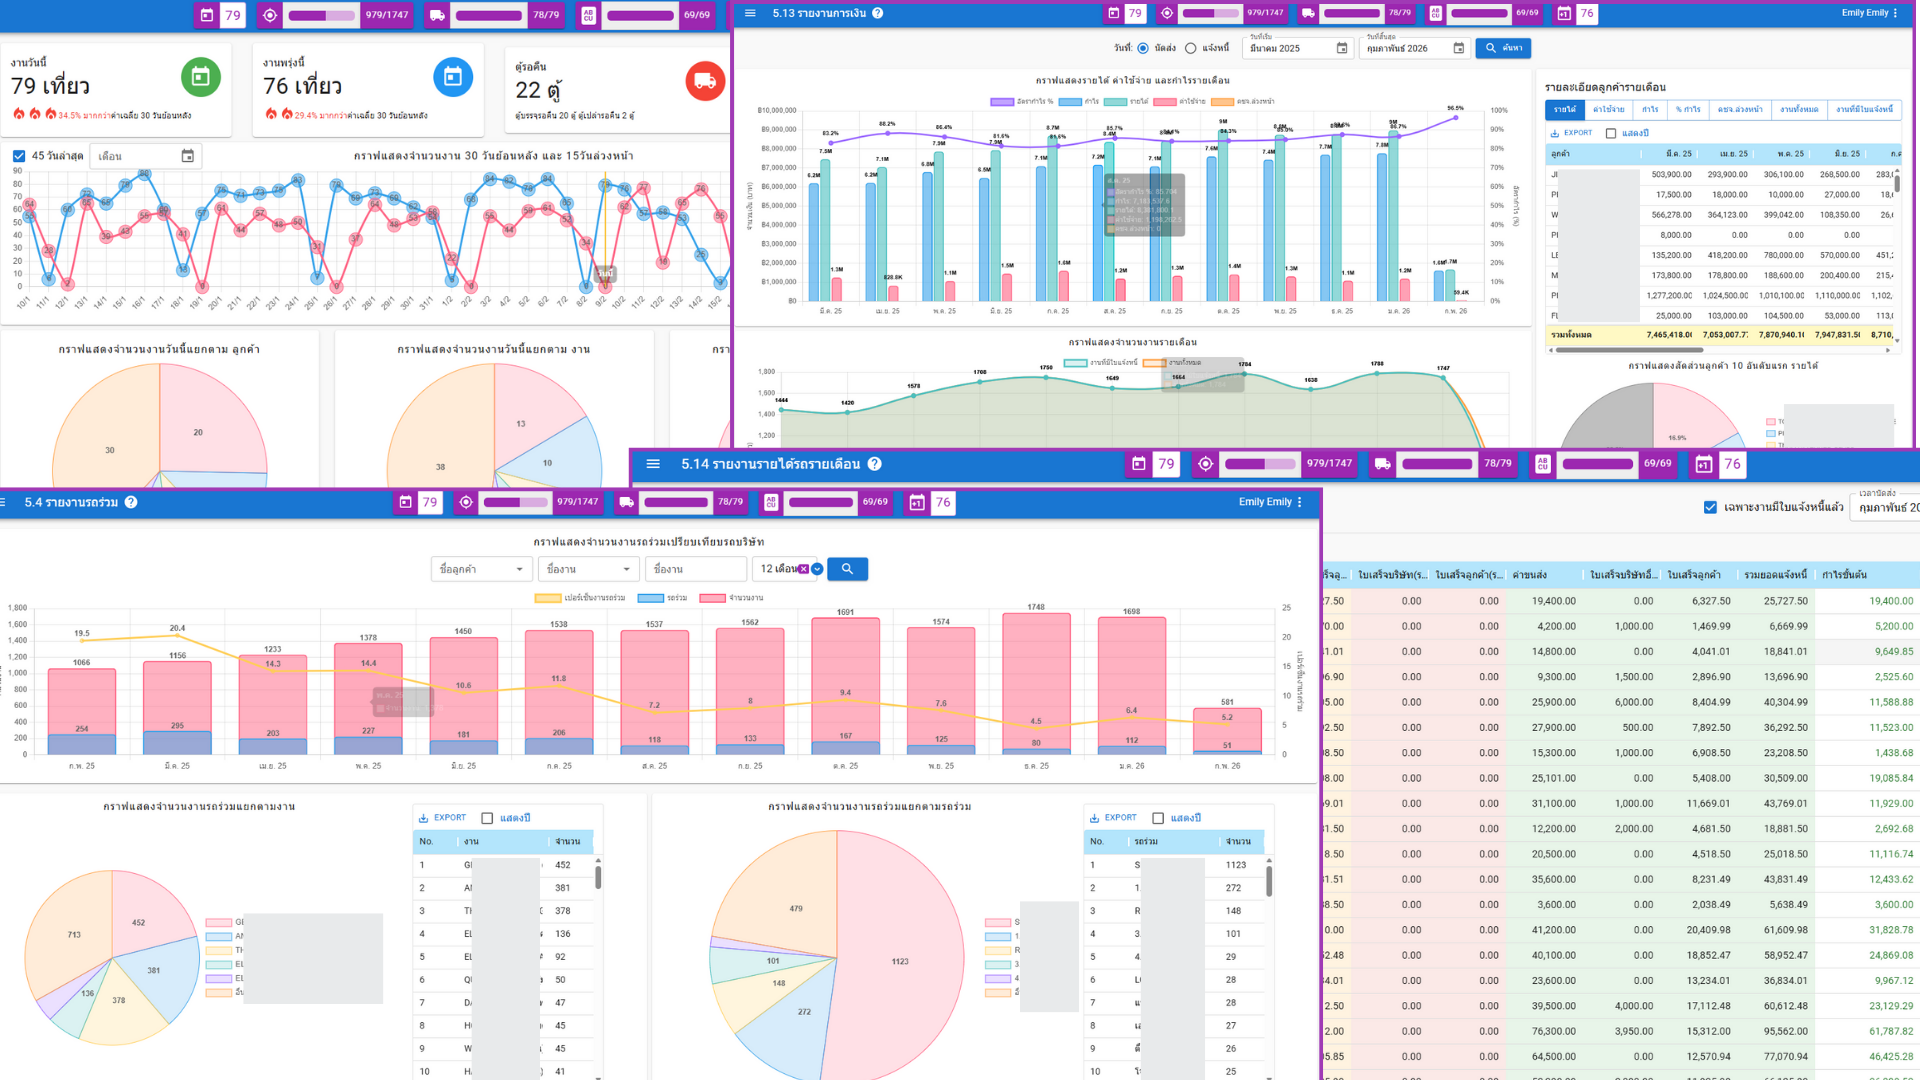1920x1080 pixels.
Task: Select the % กำไร tab
Action: pos(1687,109)
